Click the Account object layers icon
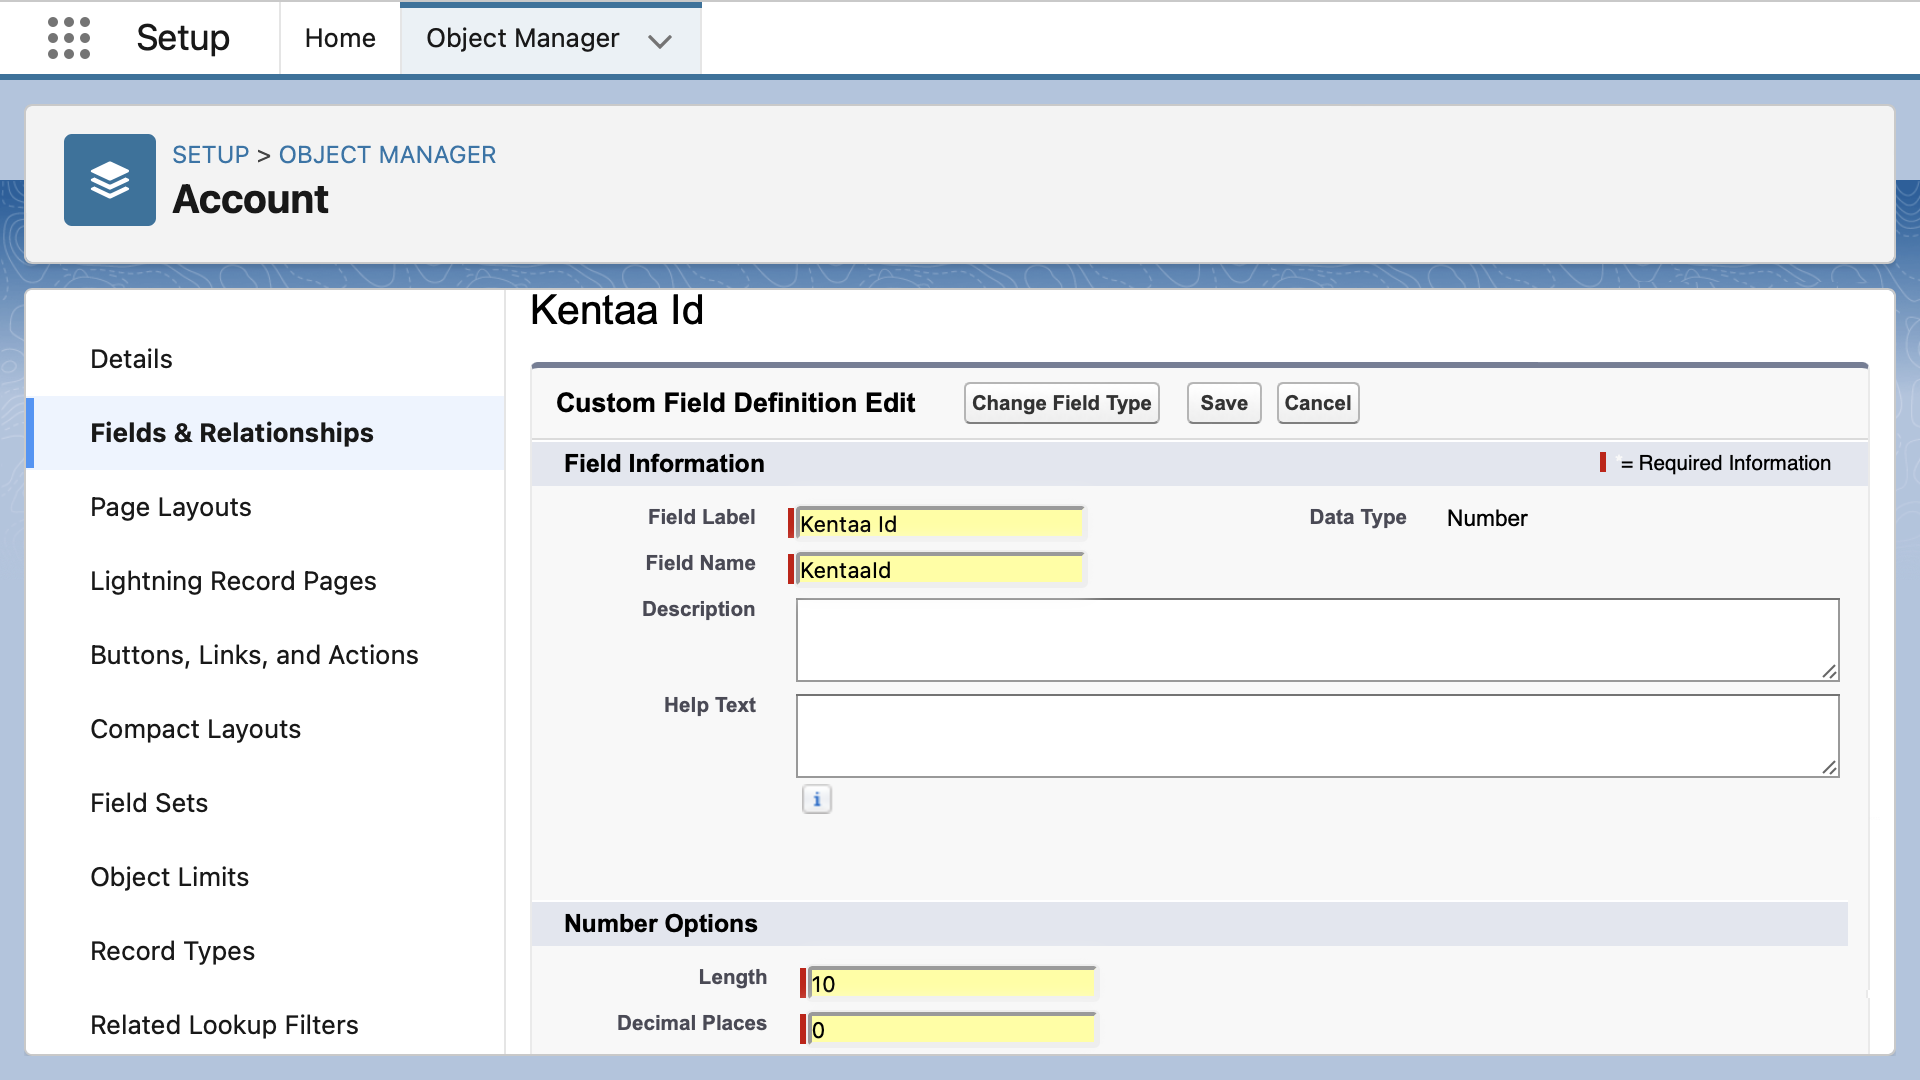The height and width of the screenshot is (1080, 1920). coord(110,180)
